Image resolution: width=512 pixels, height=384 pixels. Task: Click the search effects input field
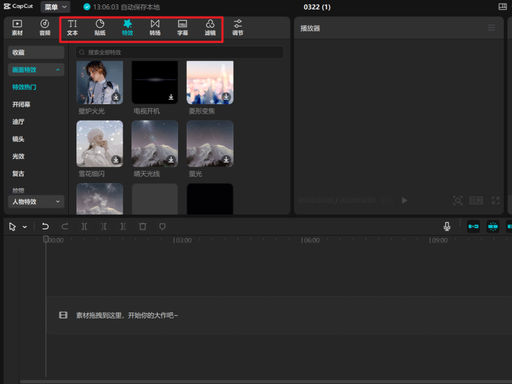click(x=180, y=52)
